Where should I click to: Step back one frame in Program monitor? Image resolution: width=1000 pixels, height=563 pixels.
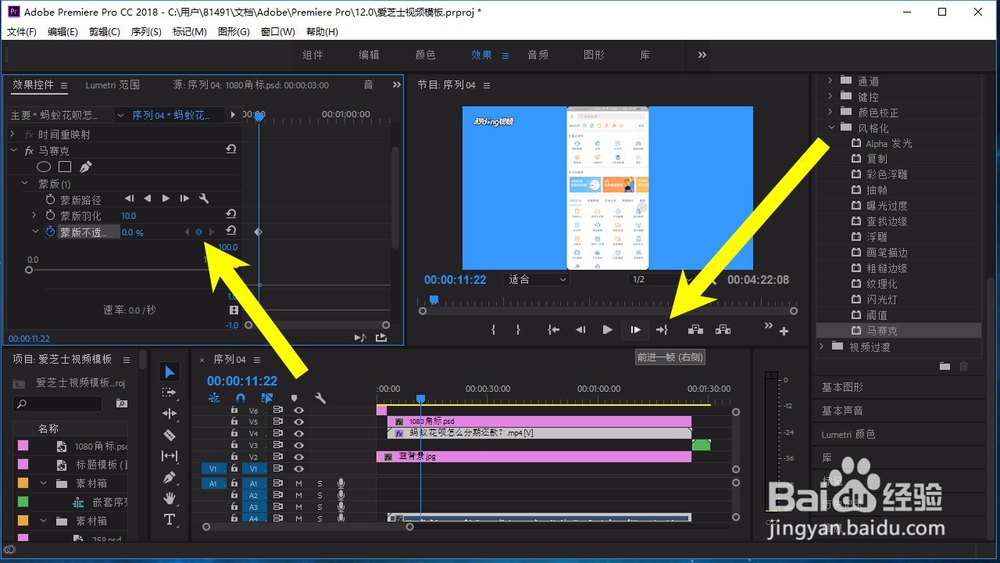click(x=580, y=330)
